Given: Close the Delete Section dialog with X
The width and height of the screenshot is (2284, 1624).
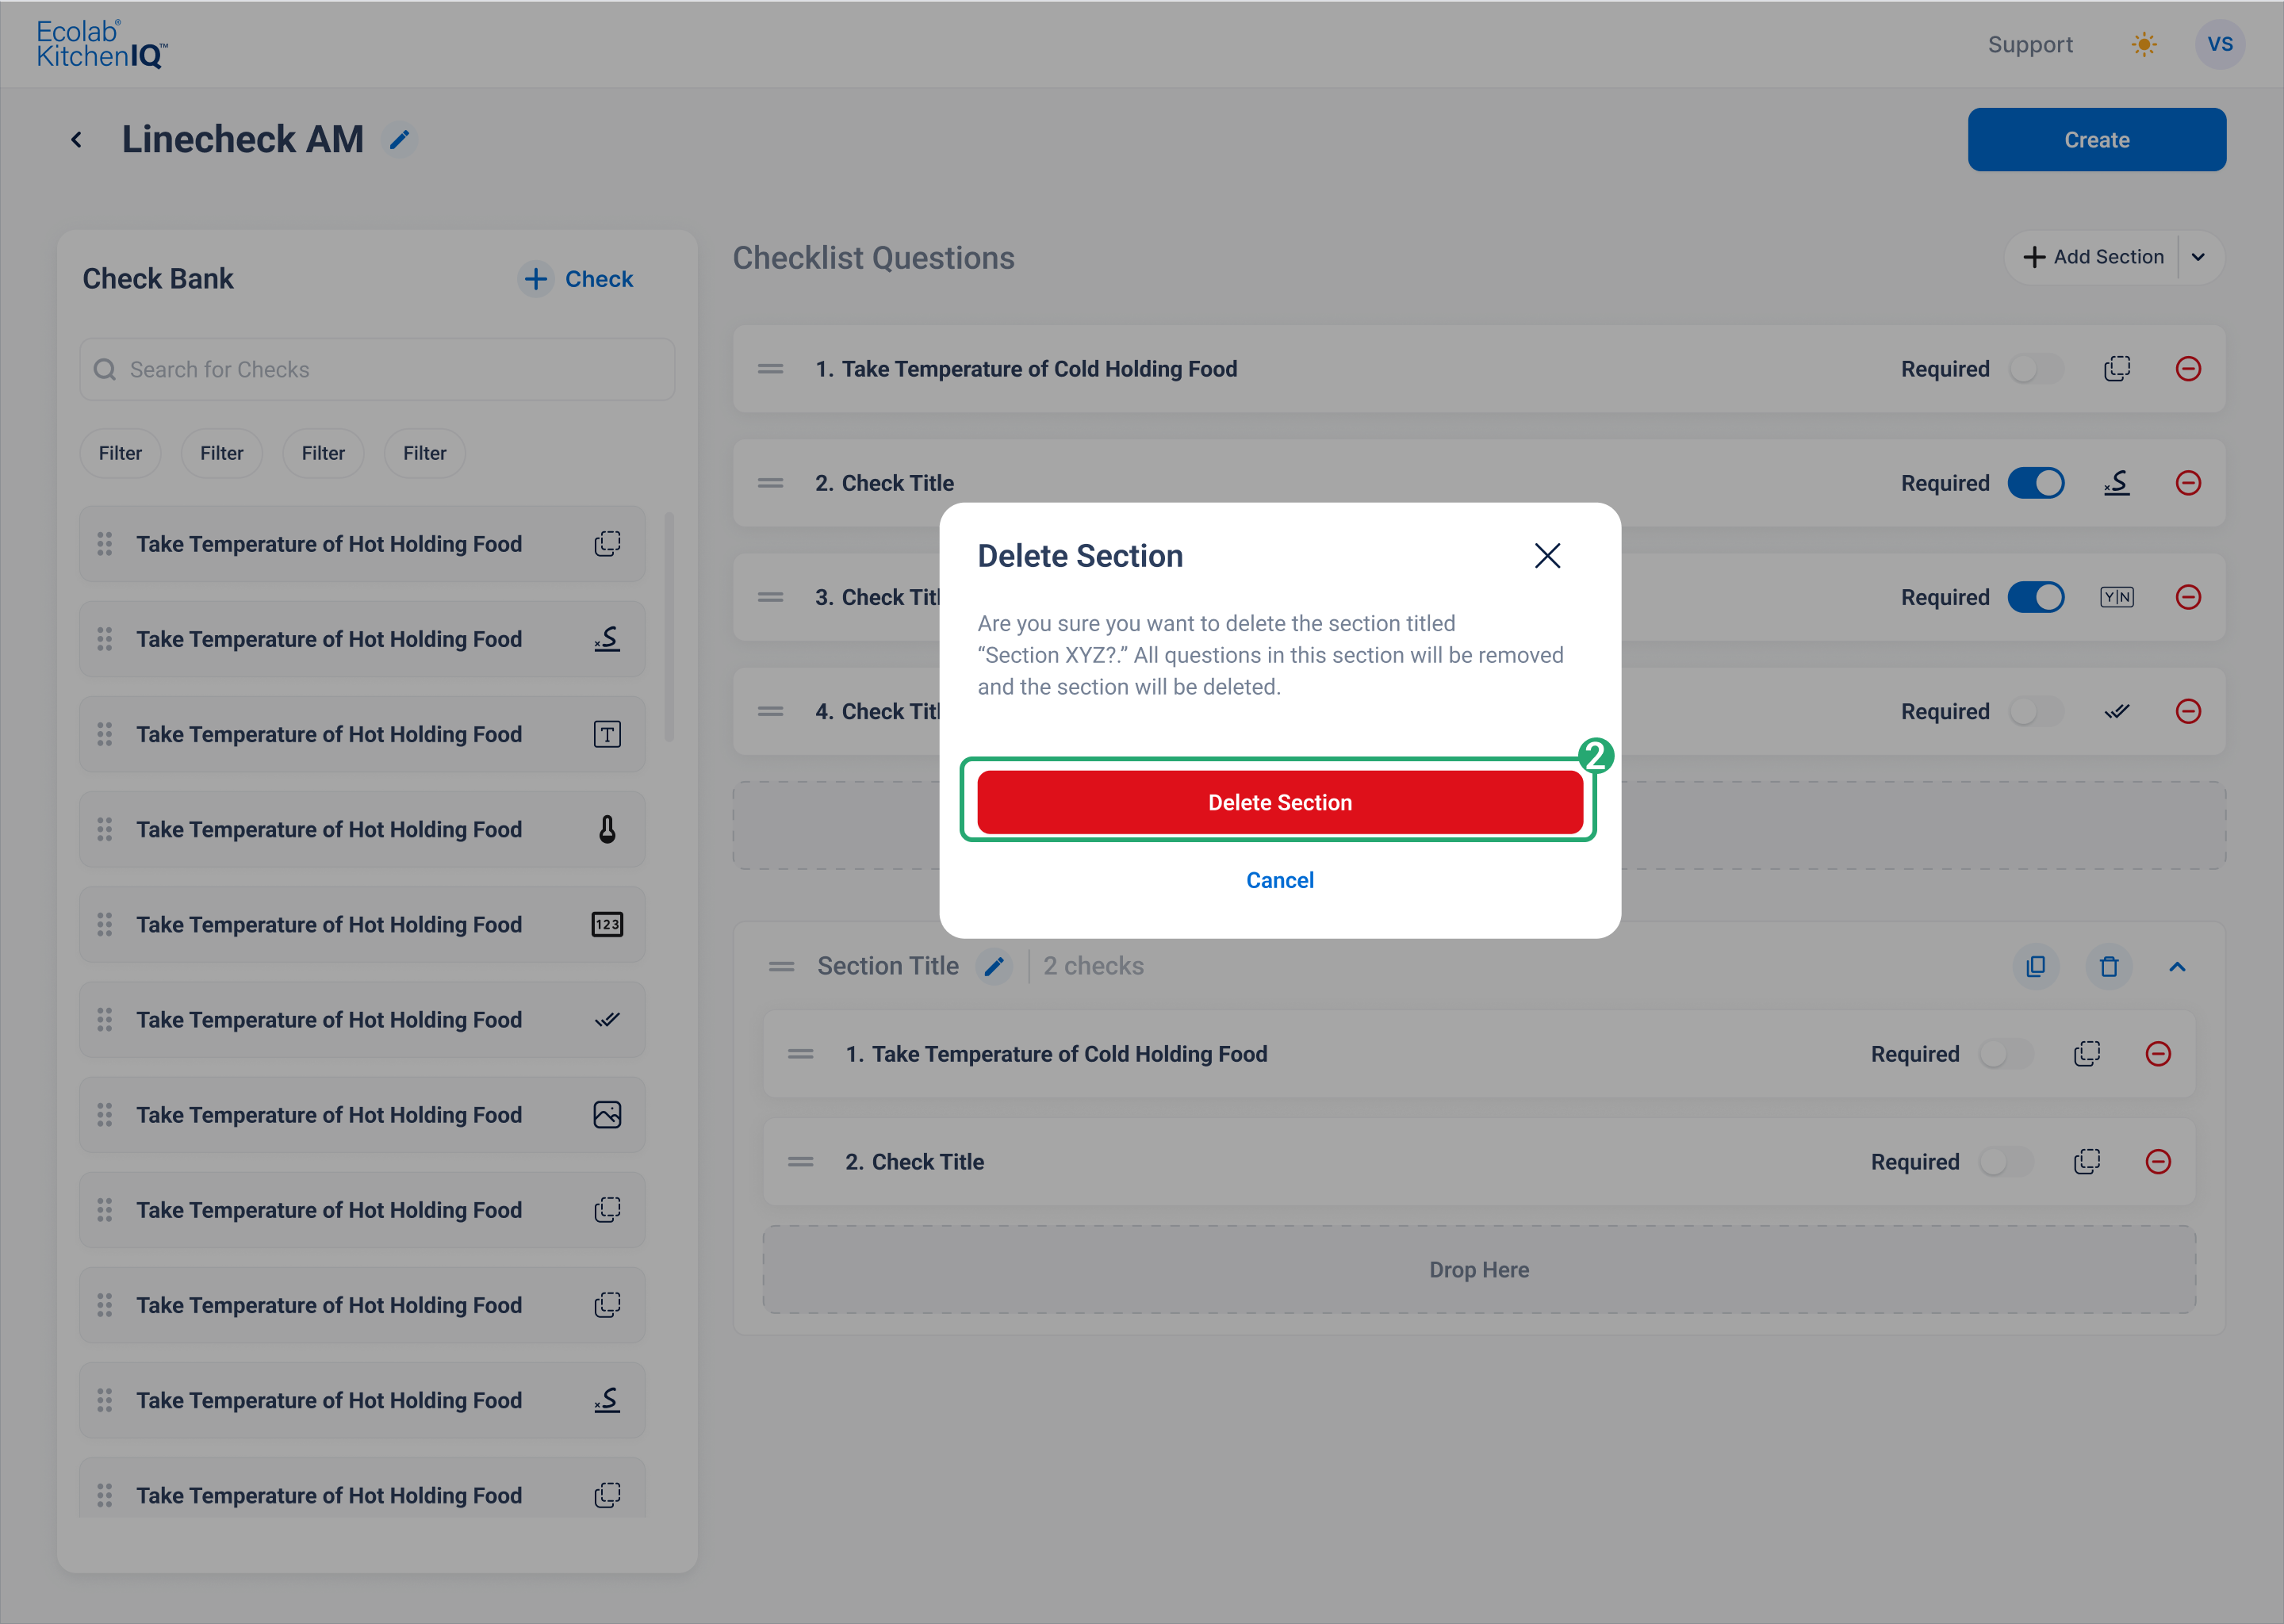Looking at the screenshot, I should (x=1547, y=556).
